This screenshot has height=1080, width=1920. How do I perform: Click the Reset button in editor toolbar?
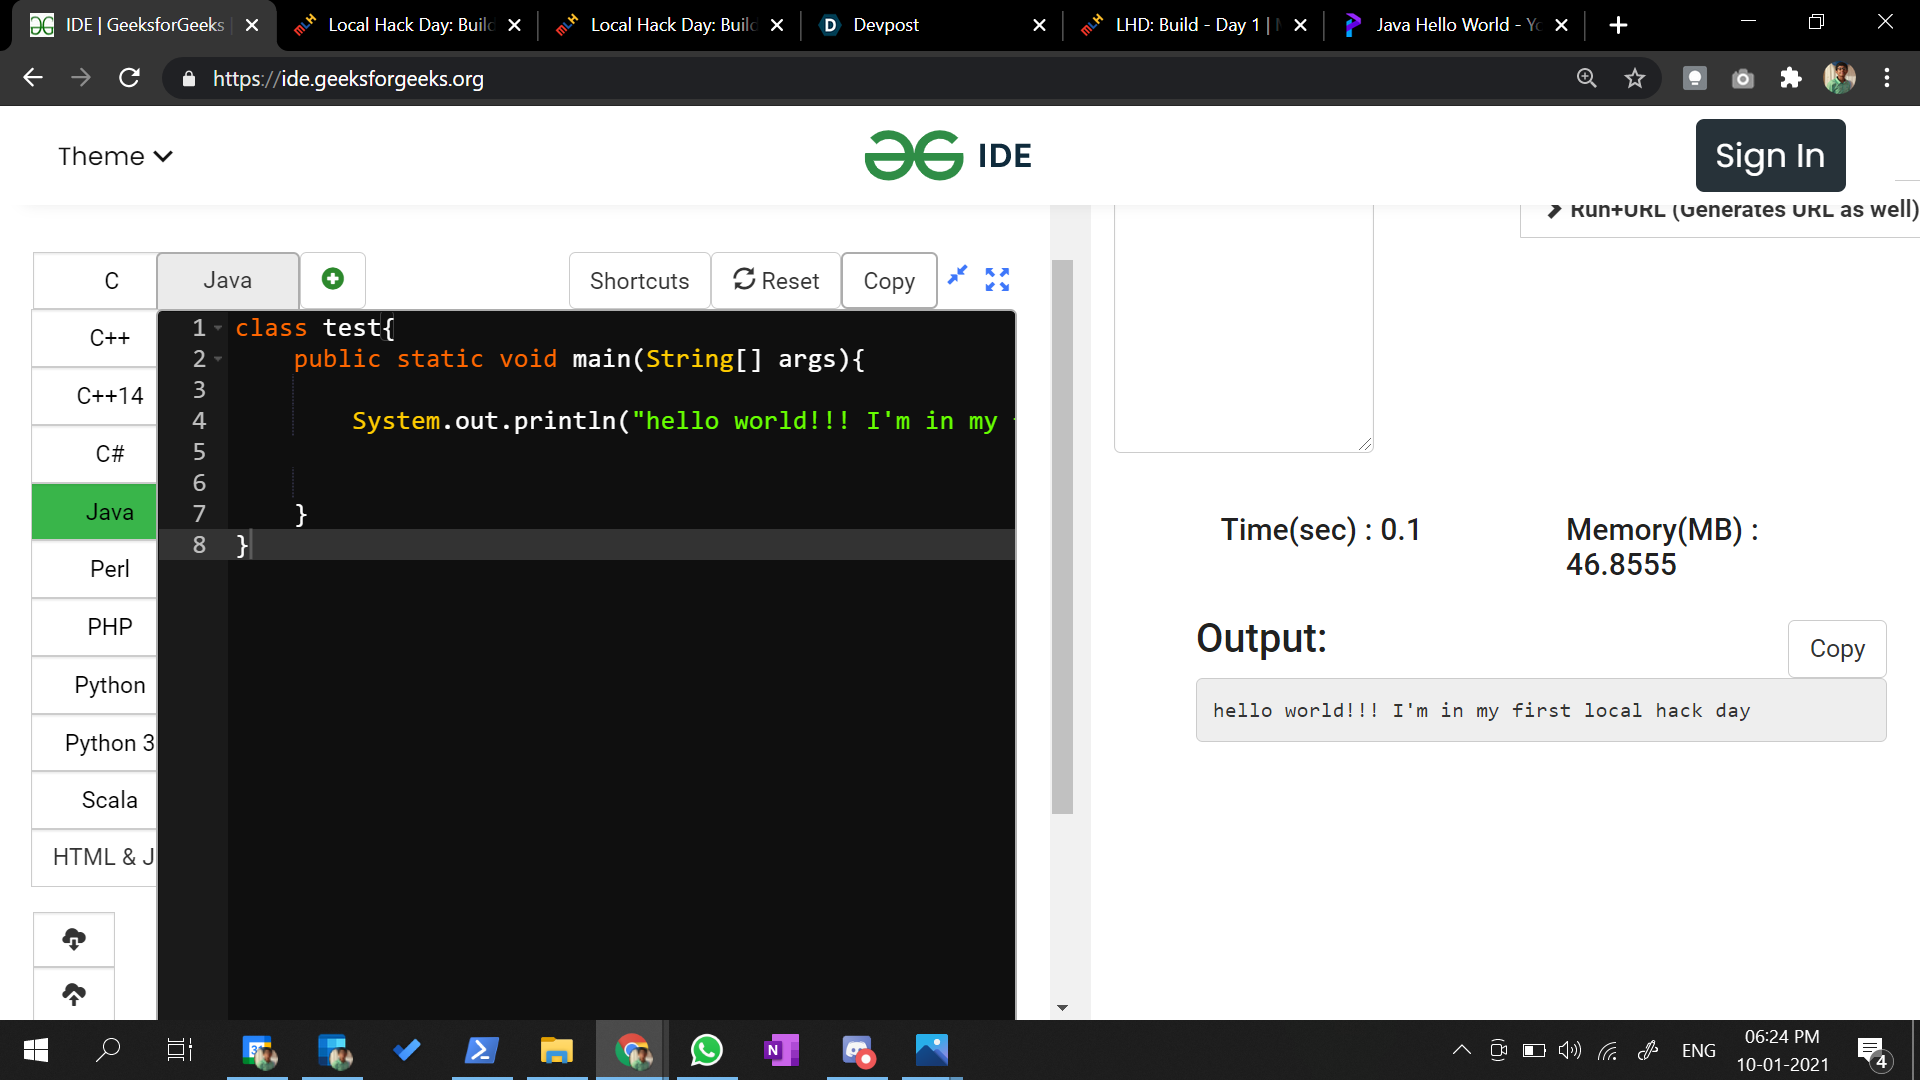coord(776,281)
